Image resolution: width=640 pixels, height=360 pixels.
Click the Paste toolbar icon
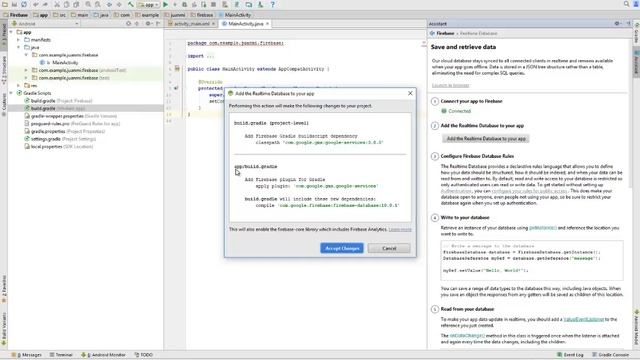76,4
